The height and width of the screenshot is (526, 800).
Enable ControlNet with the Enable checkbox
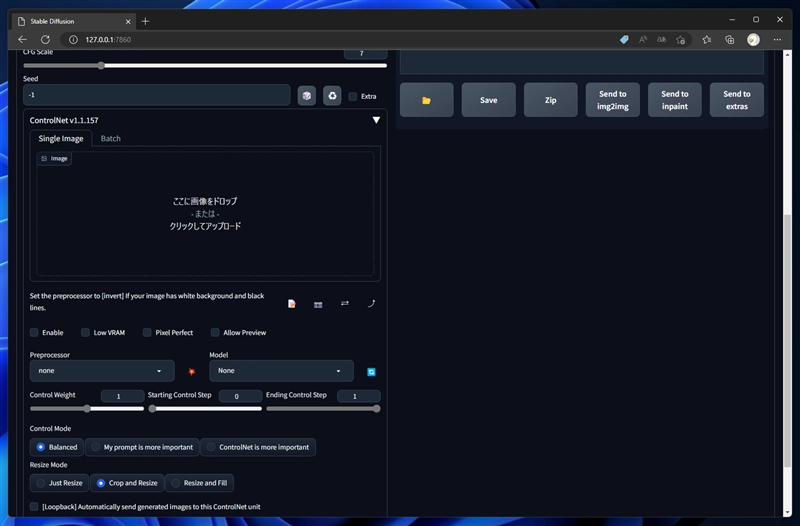click(x=34, y=333)
